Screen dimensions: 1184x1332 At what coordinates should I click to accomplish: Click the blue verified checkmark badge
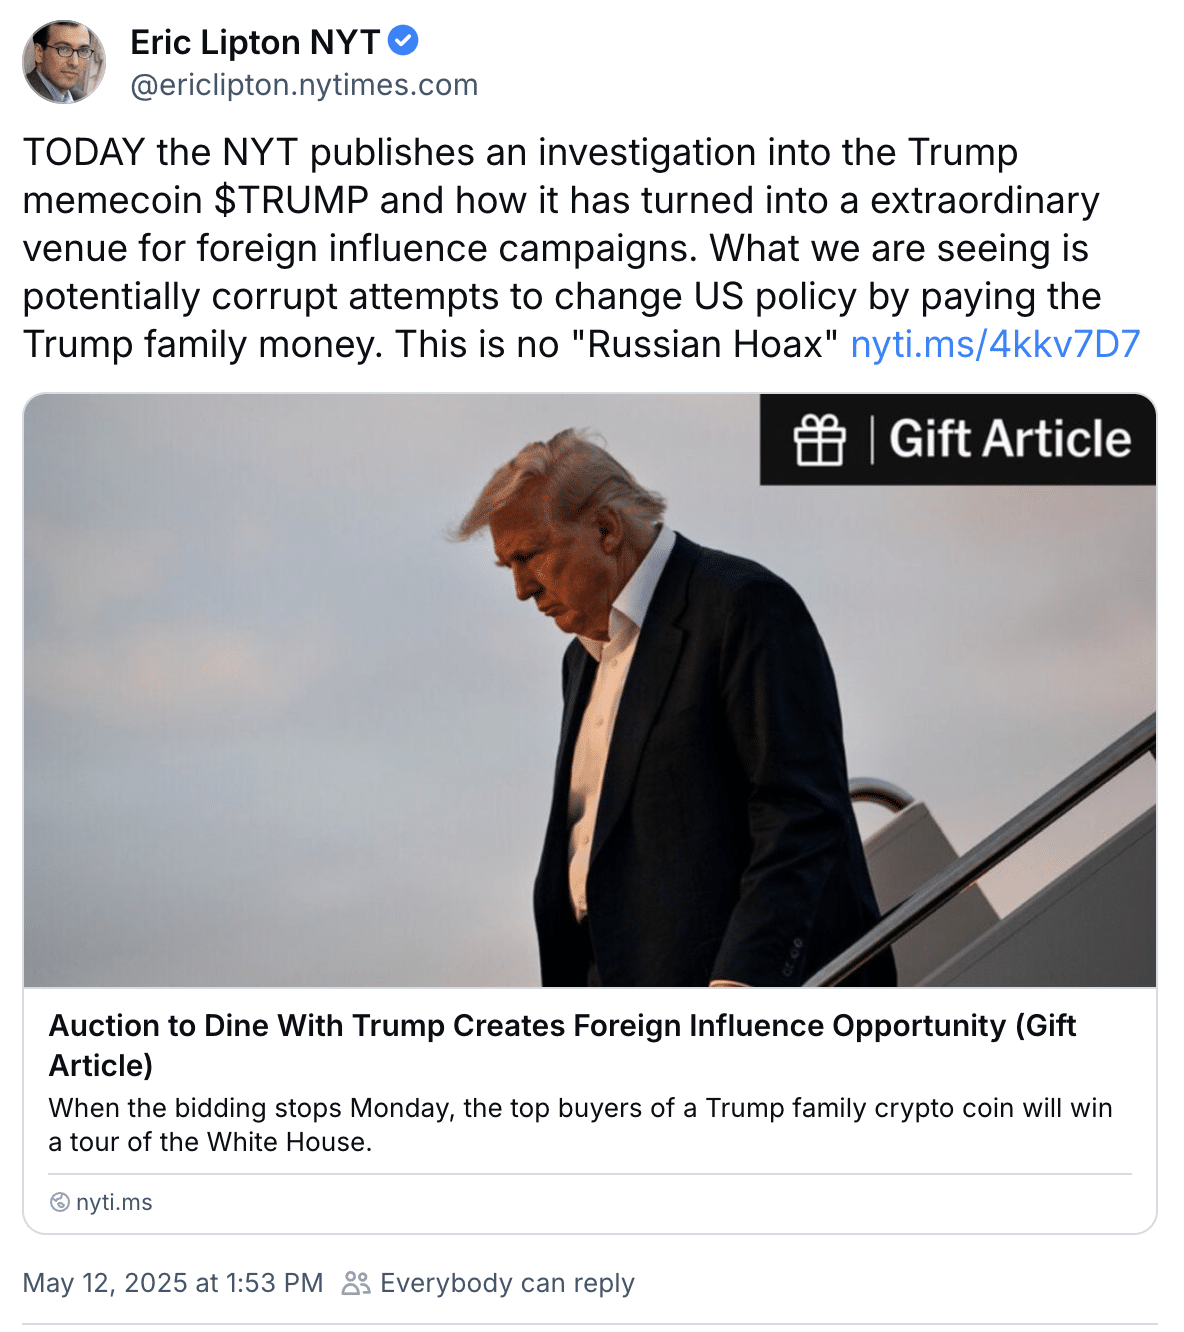click(x=403, y=42)
